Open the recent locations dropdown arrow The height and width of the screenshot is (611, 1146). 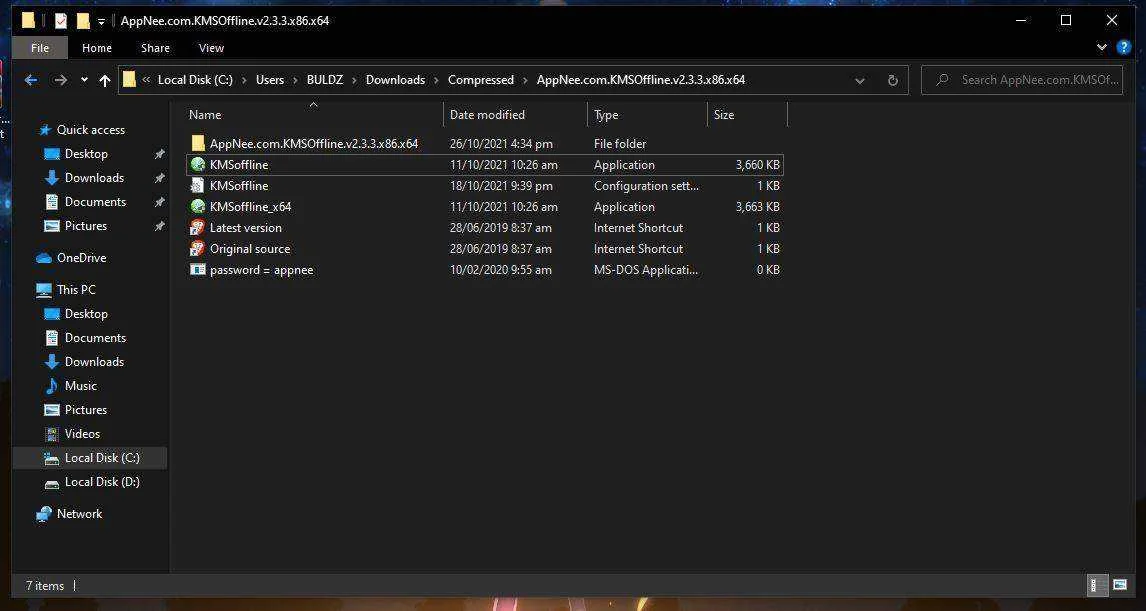point(85,80)
